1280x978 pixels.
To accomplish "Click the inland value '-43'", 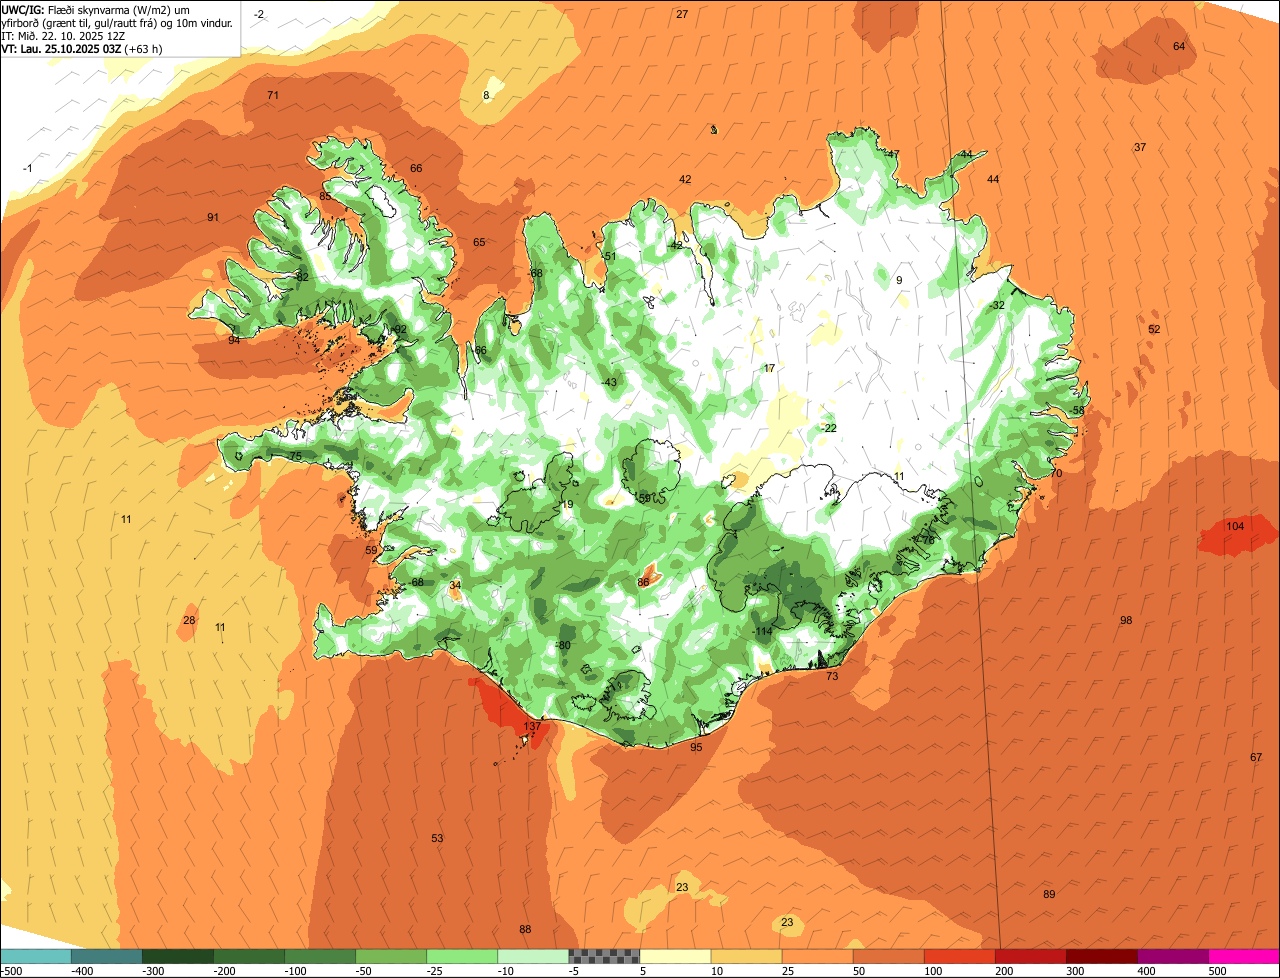I will tap(609, 382).
